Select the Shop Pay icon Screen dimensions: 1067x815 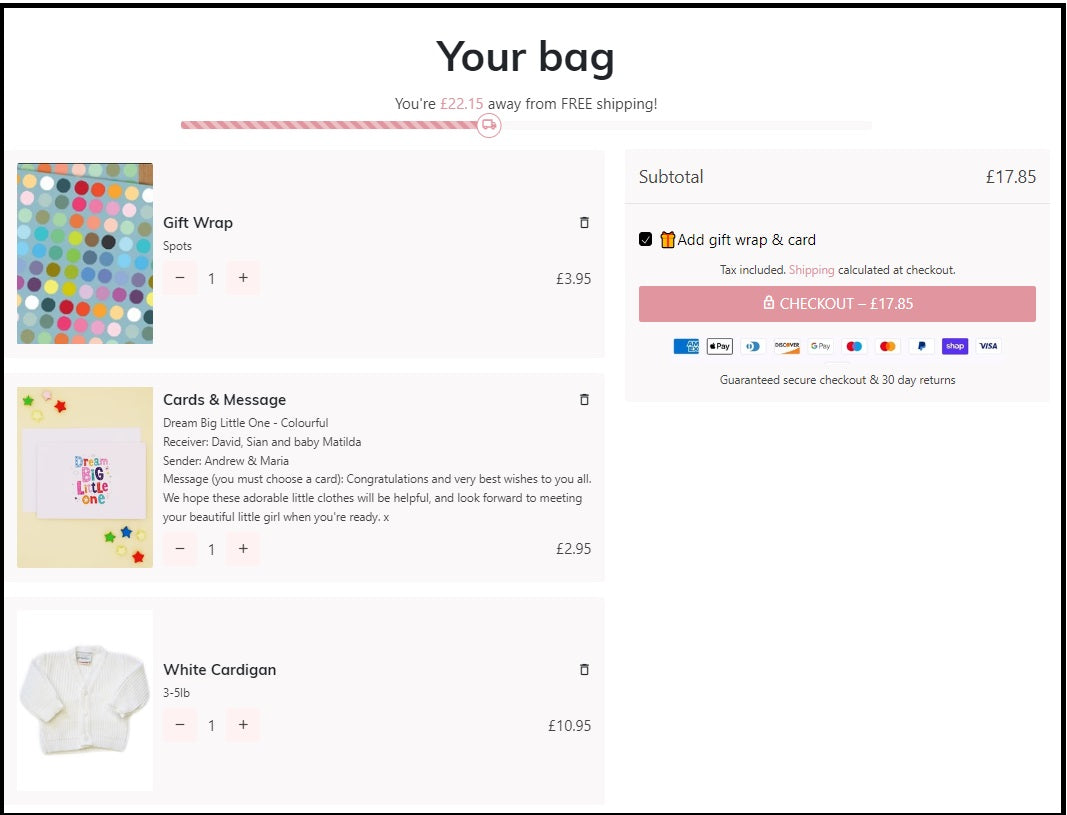point(955,346)
